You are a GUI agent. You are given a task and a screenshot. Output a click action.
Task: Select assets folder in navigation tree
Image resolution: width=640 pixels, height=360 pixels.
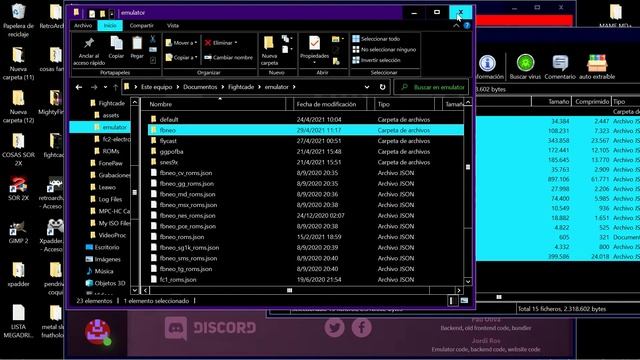[110, 115]
